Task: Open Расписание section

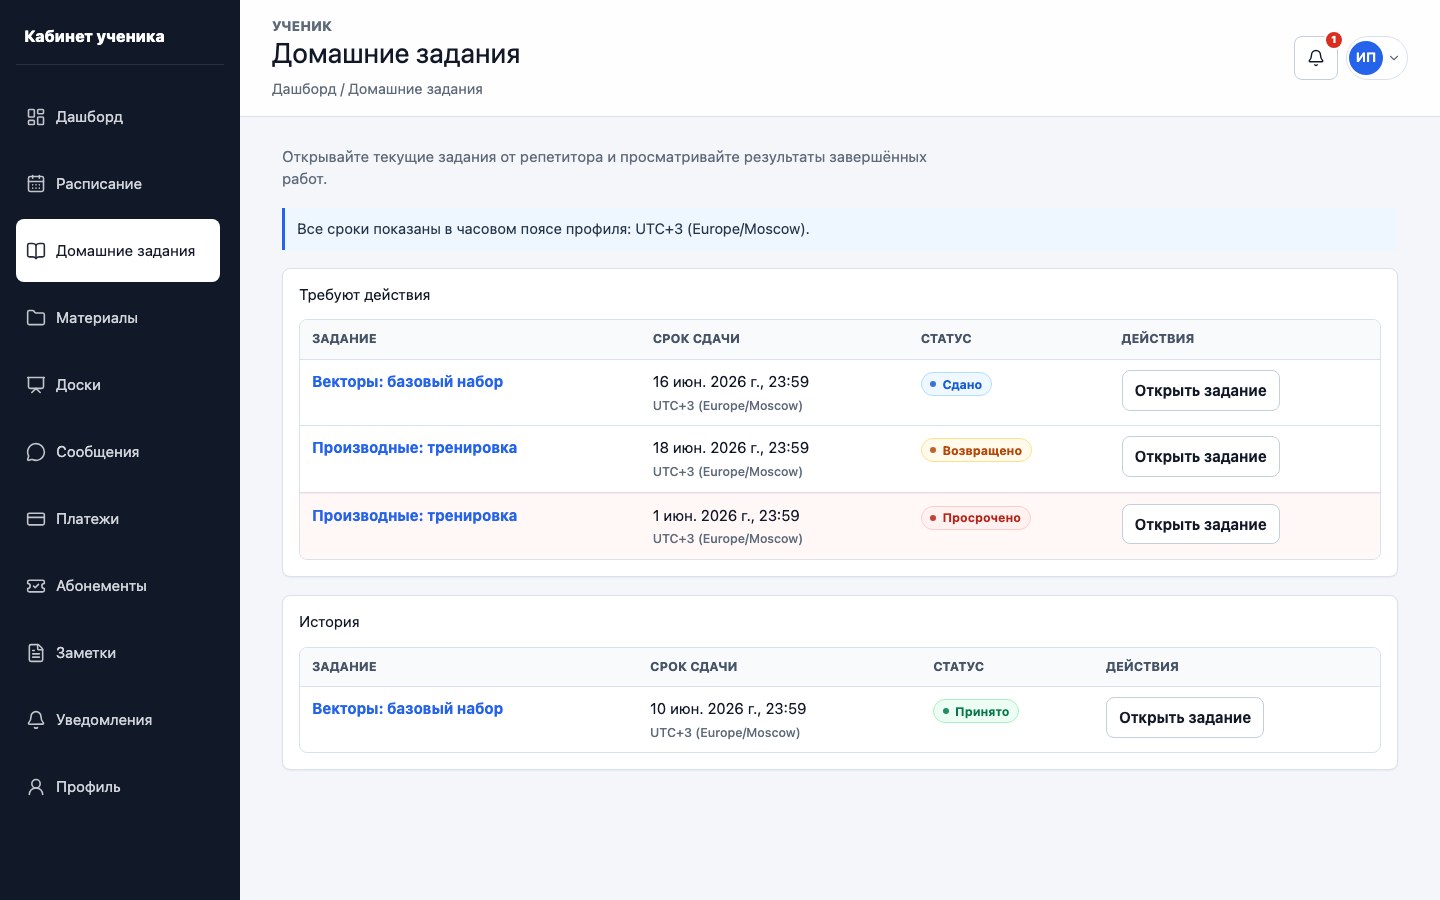Action: [x=118, y=184]
